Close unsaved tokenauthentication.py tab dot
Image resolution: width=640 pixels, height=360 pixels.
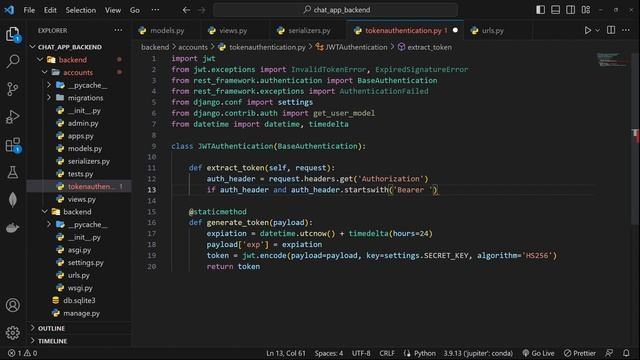point(455,30)
